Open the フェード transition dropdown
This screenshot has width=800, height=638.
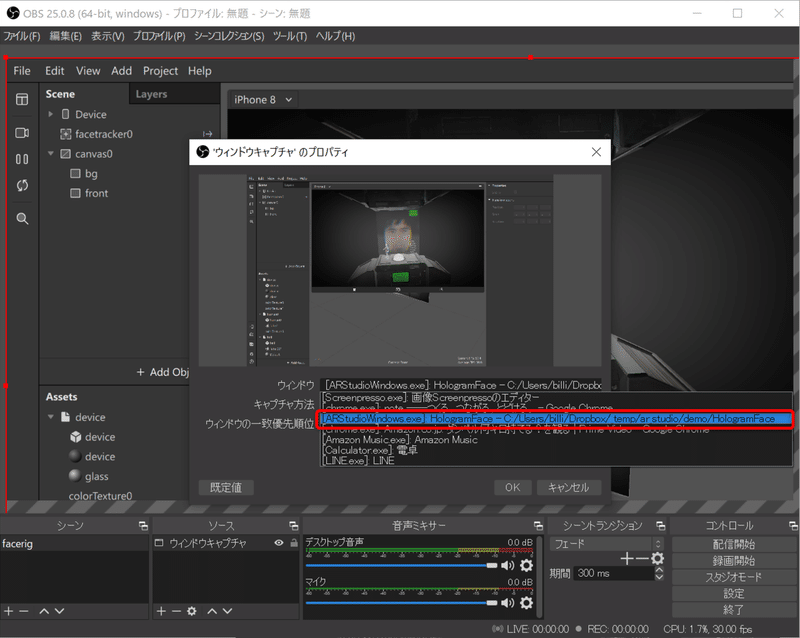(607, 544)
